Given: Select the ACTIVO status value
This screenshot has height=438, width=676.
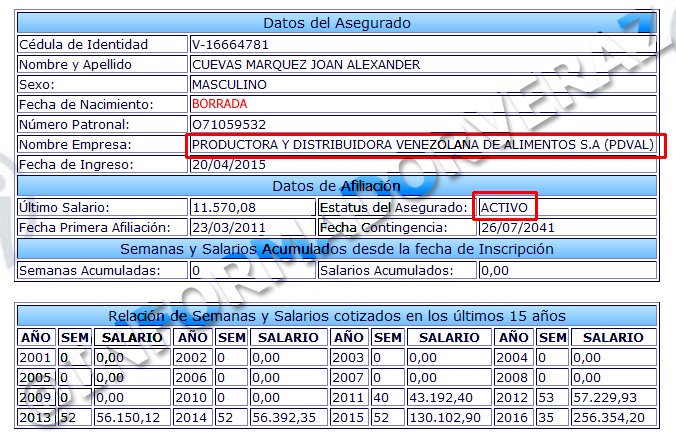Looking at the screenshot, I should 504,208.
